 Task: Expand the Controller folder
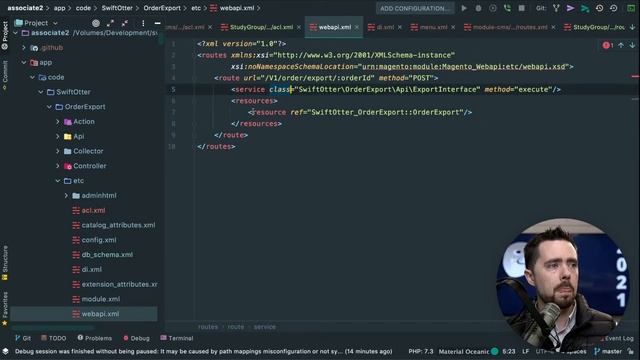click(58, 166)
